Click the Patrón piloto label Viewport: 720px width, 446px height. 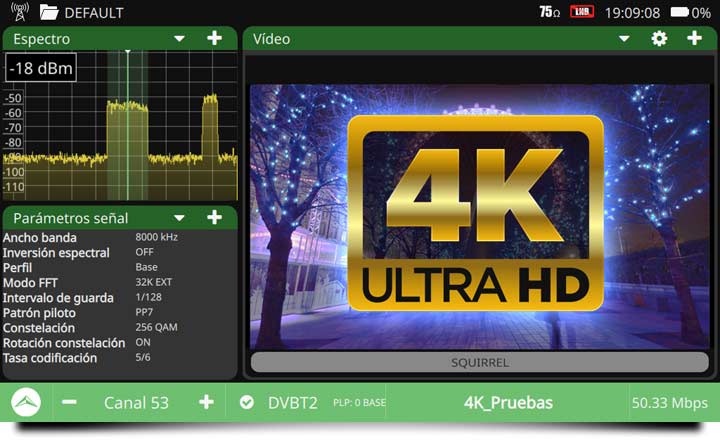coord(39,313)
